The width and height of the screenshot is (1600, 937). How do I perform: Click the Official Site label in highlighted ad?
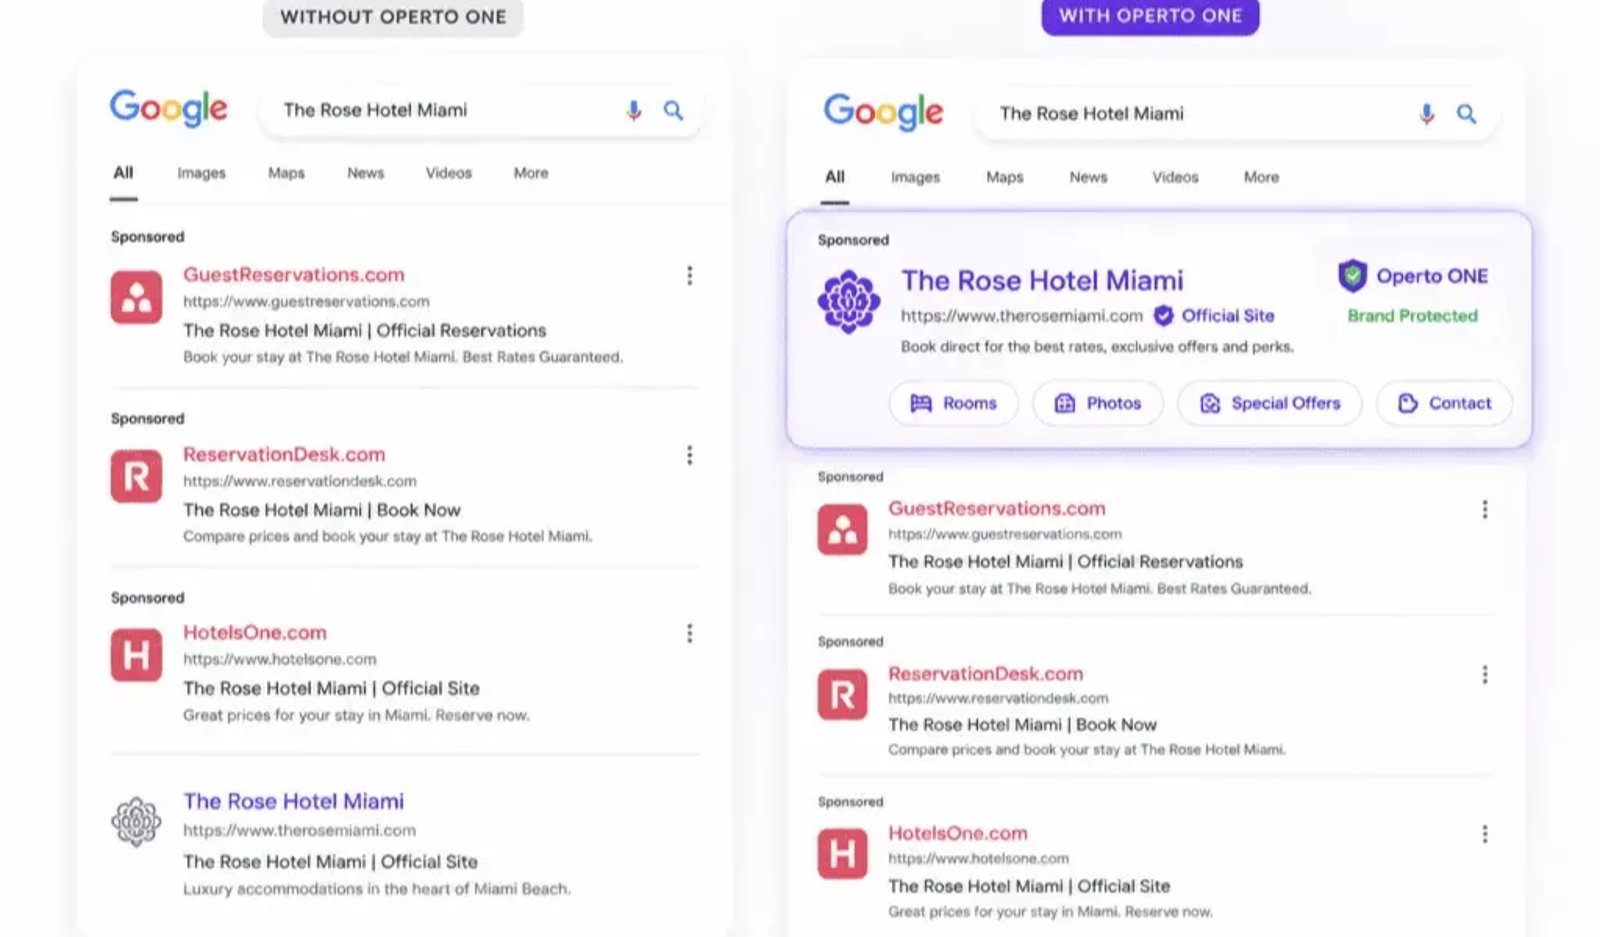tap(1228, 316)
